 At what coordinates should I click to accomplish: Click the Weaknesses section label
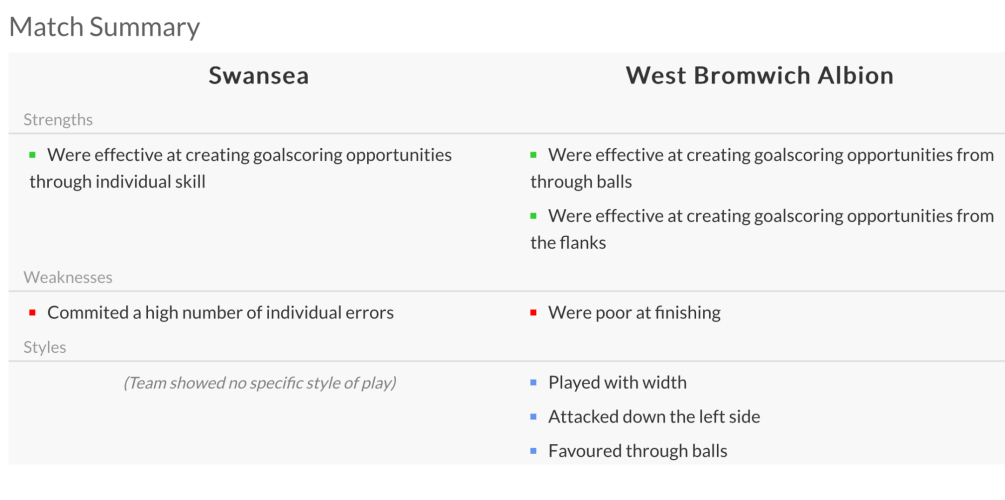pyautogui.click(x=68, y=278)
